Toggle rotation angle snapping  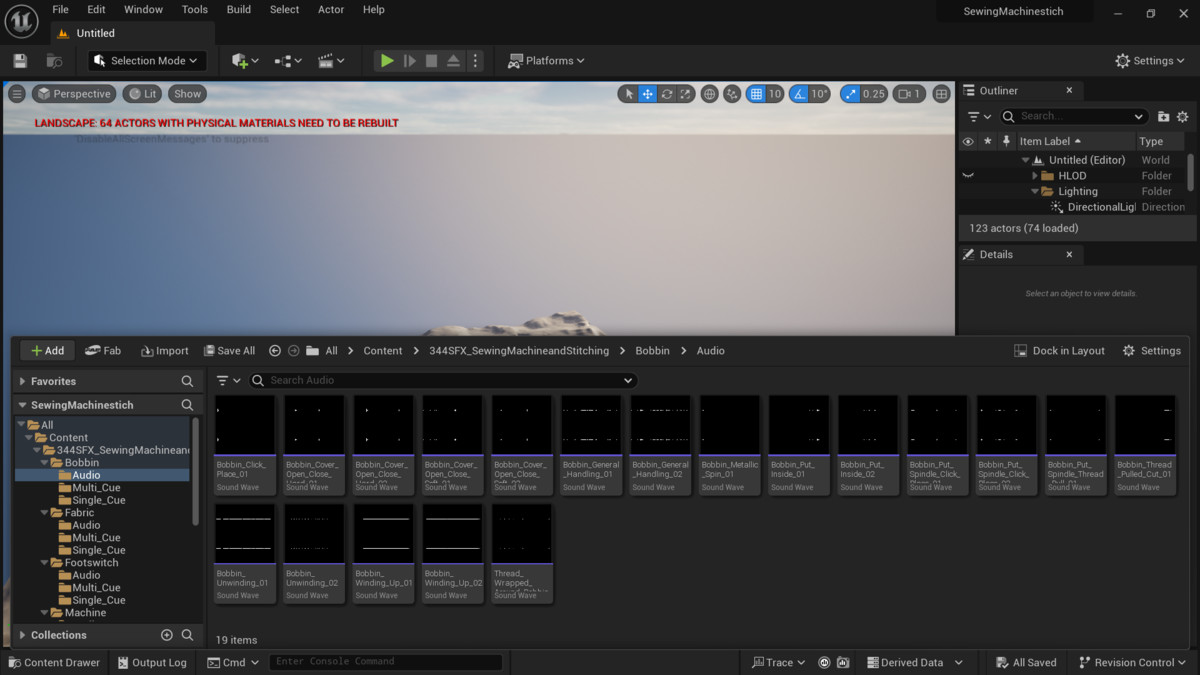tap(798, 94)
